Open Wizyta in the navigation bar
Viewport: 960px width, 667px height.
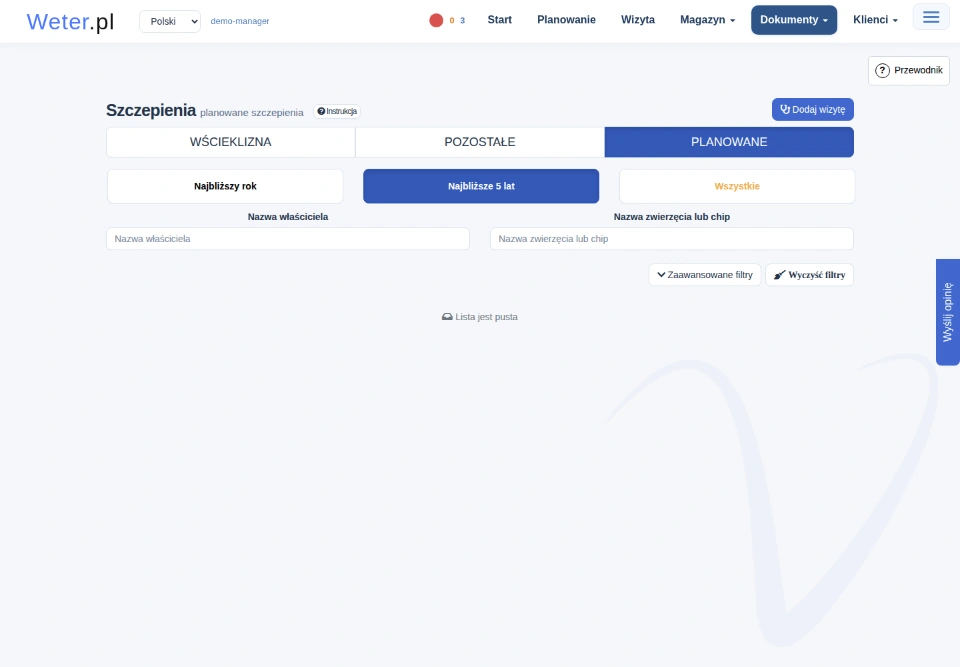(x=638, y=20)
